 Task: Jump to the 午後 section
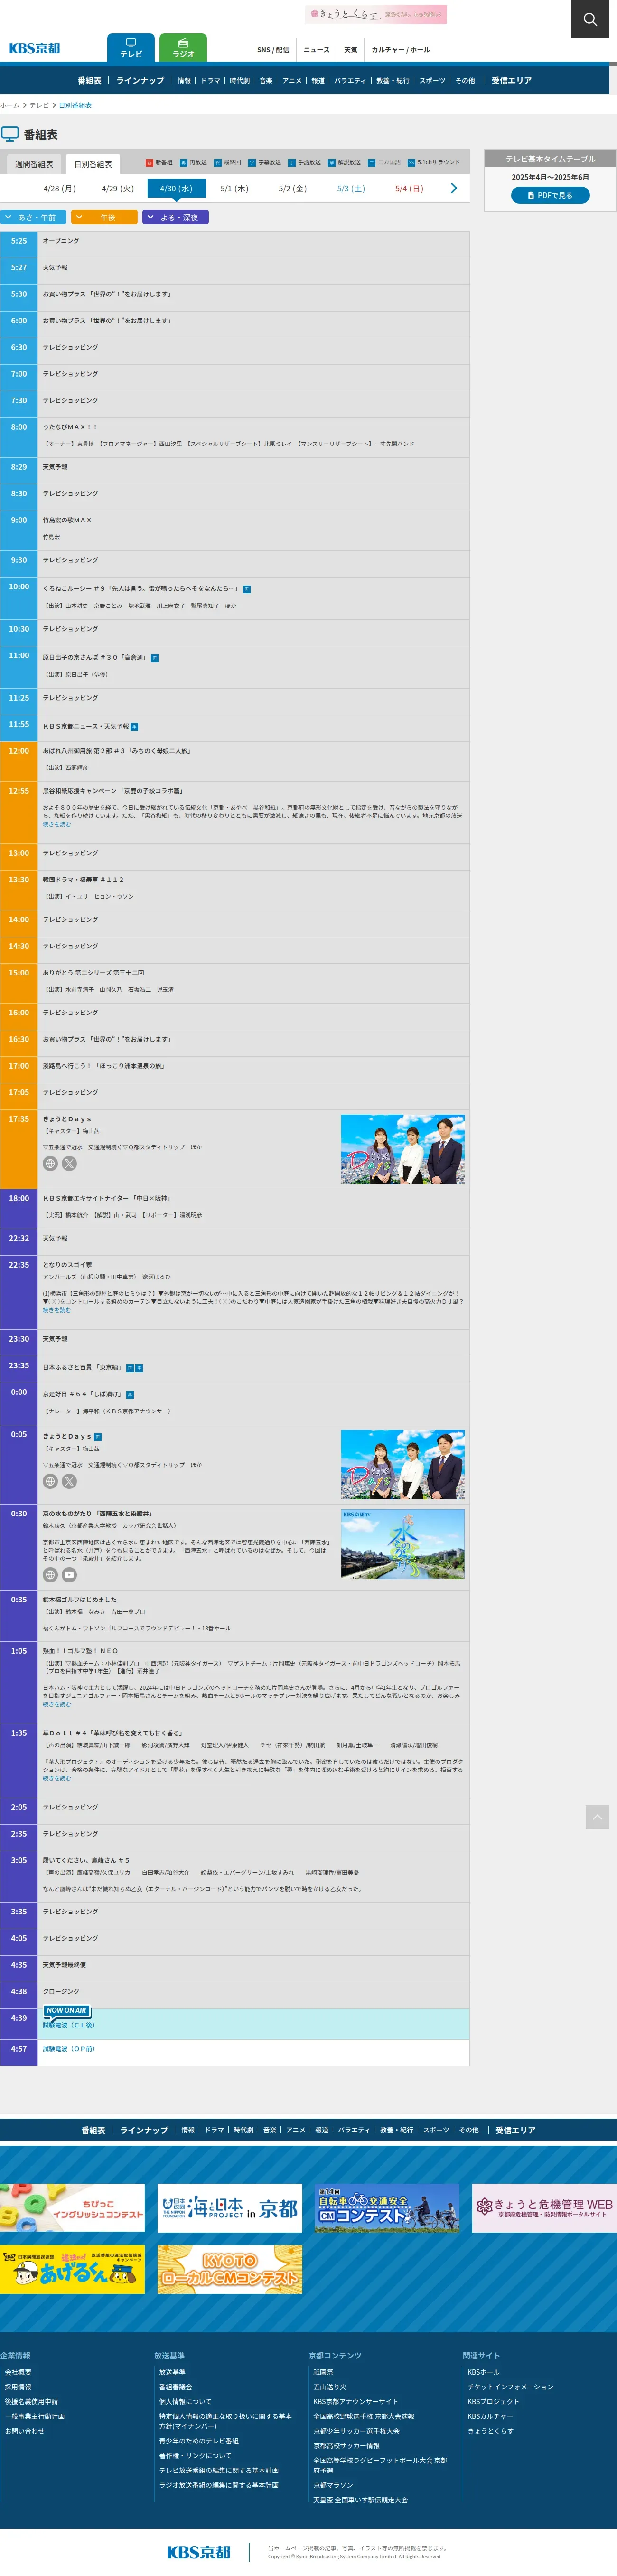(x=104, y=217)
